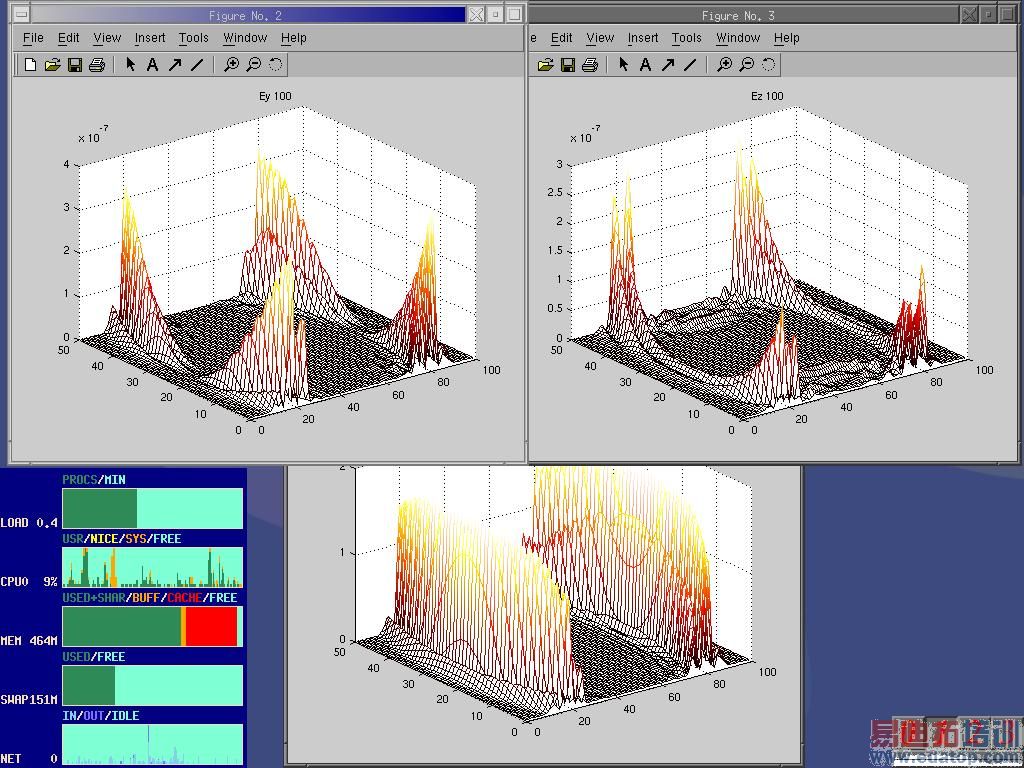Select the arrow pointer tool in Figure 2
The image size is (1024, 768).
[131, 64]
